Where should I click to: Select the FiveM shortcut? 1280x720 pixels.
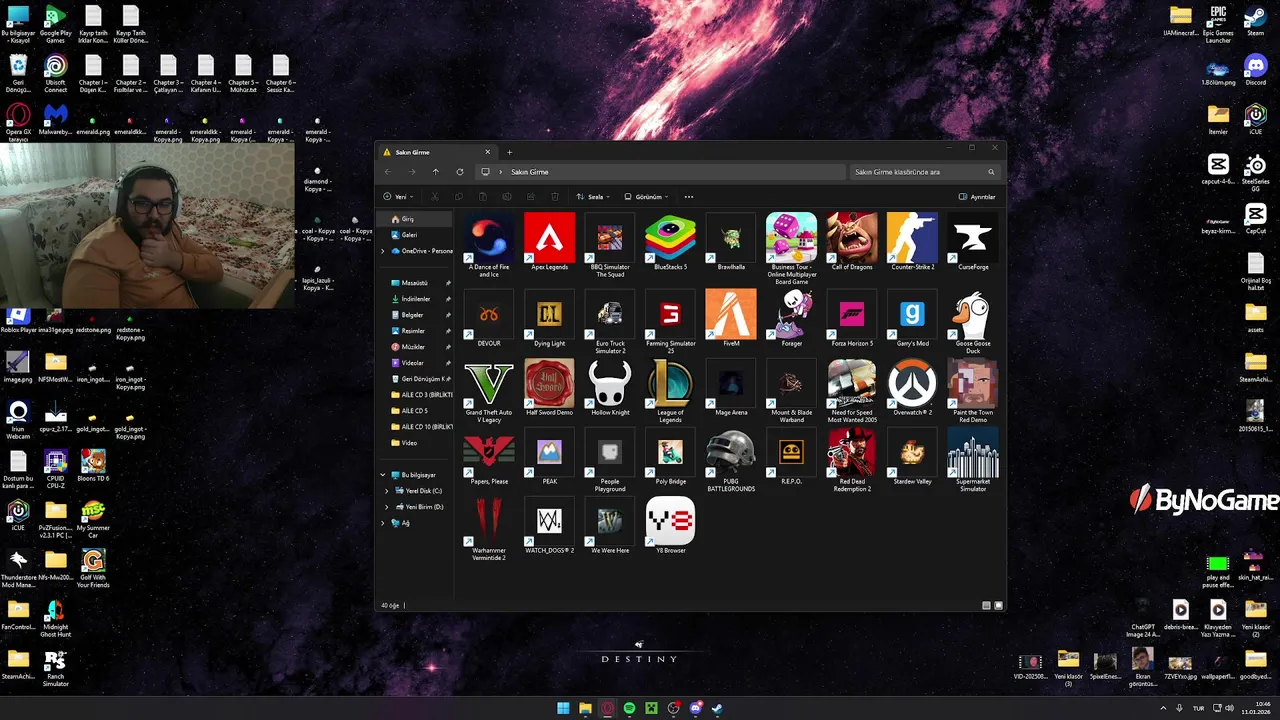[x=731, y=318]
